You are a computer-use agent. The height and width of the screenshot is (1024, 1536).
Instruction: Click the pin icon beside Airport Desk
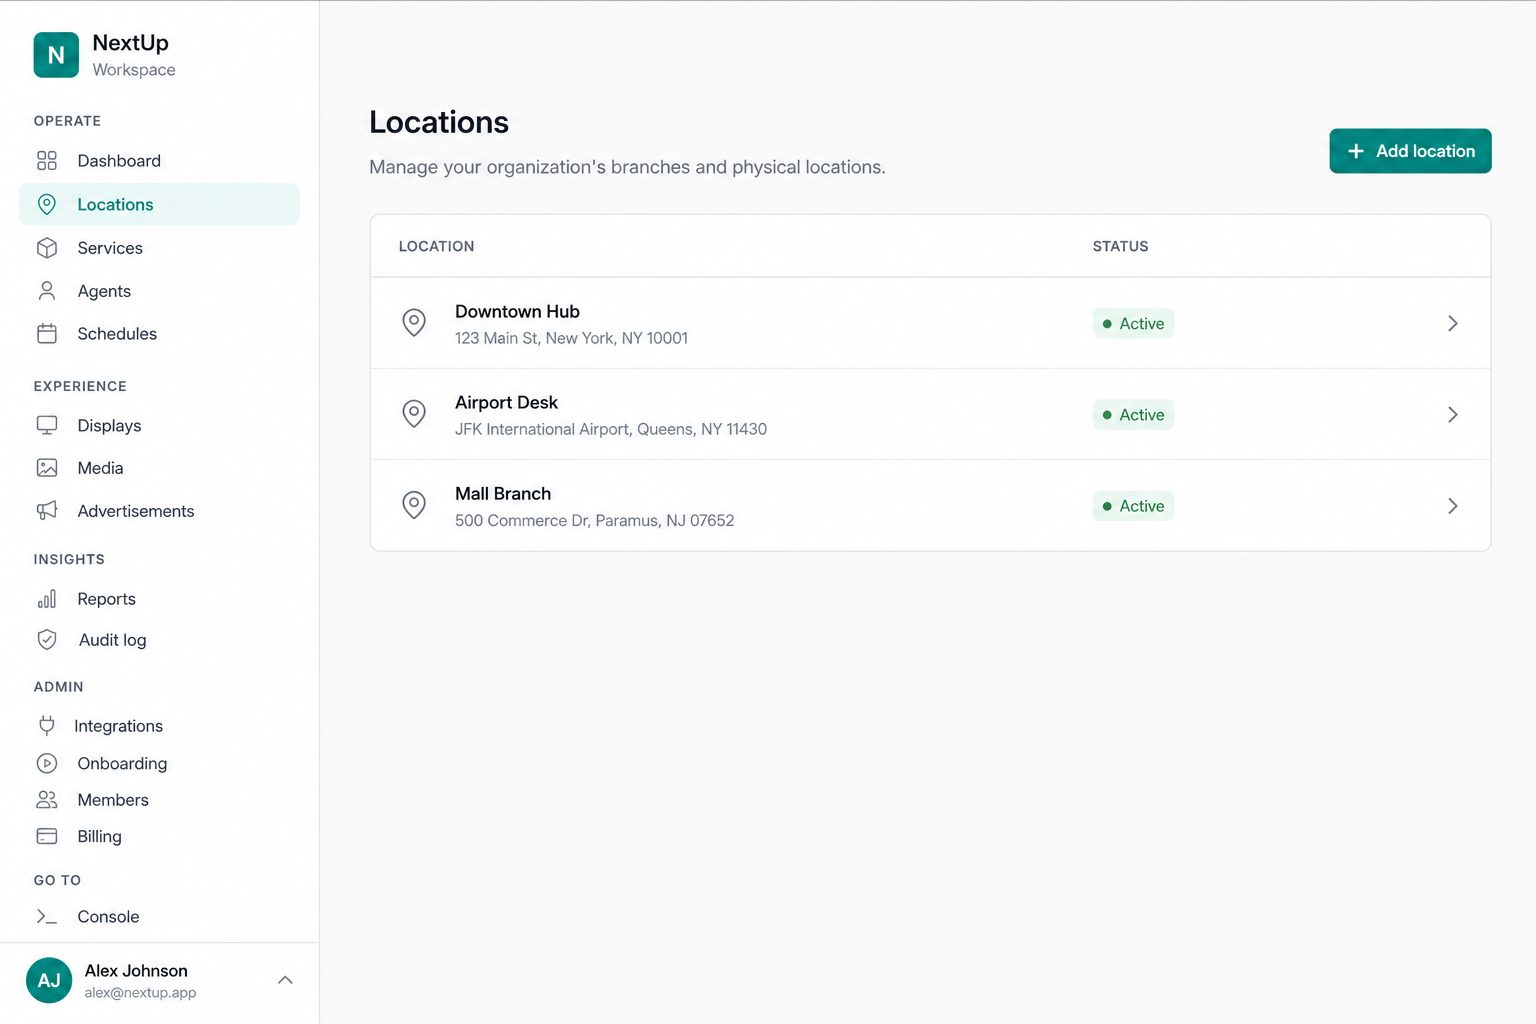(414, 414)
